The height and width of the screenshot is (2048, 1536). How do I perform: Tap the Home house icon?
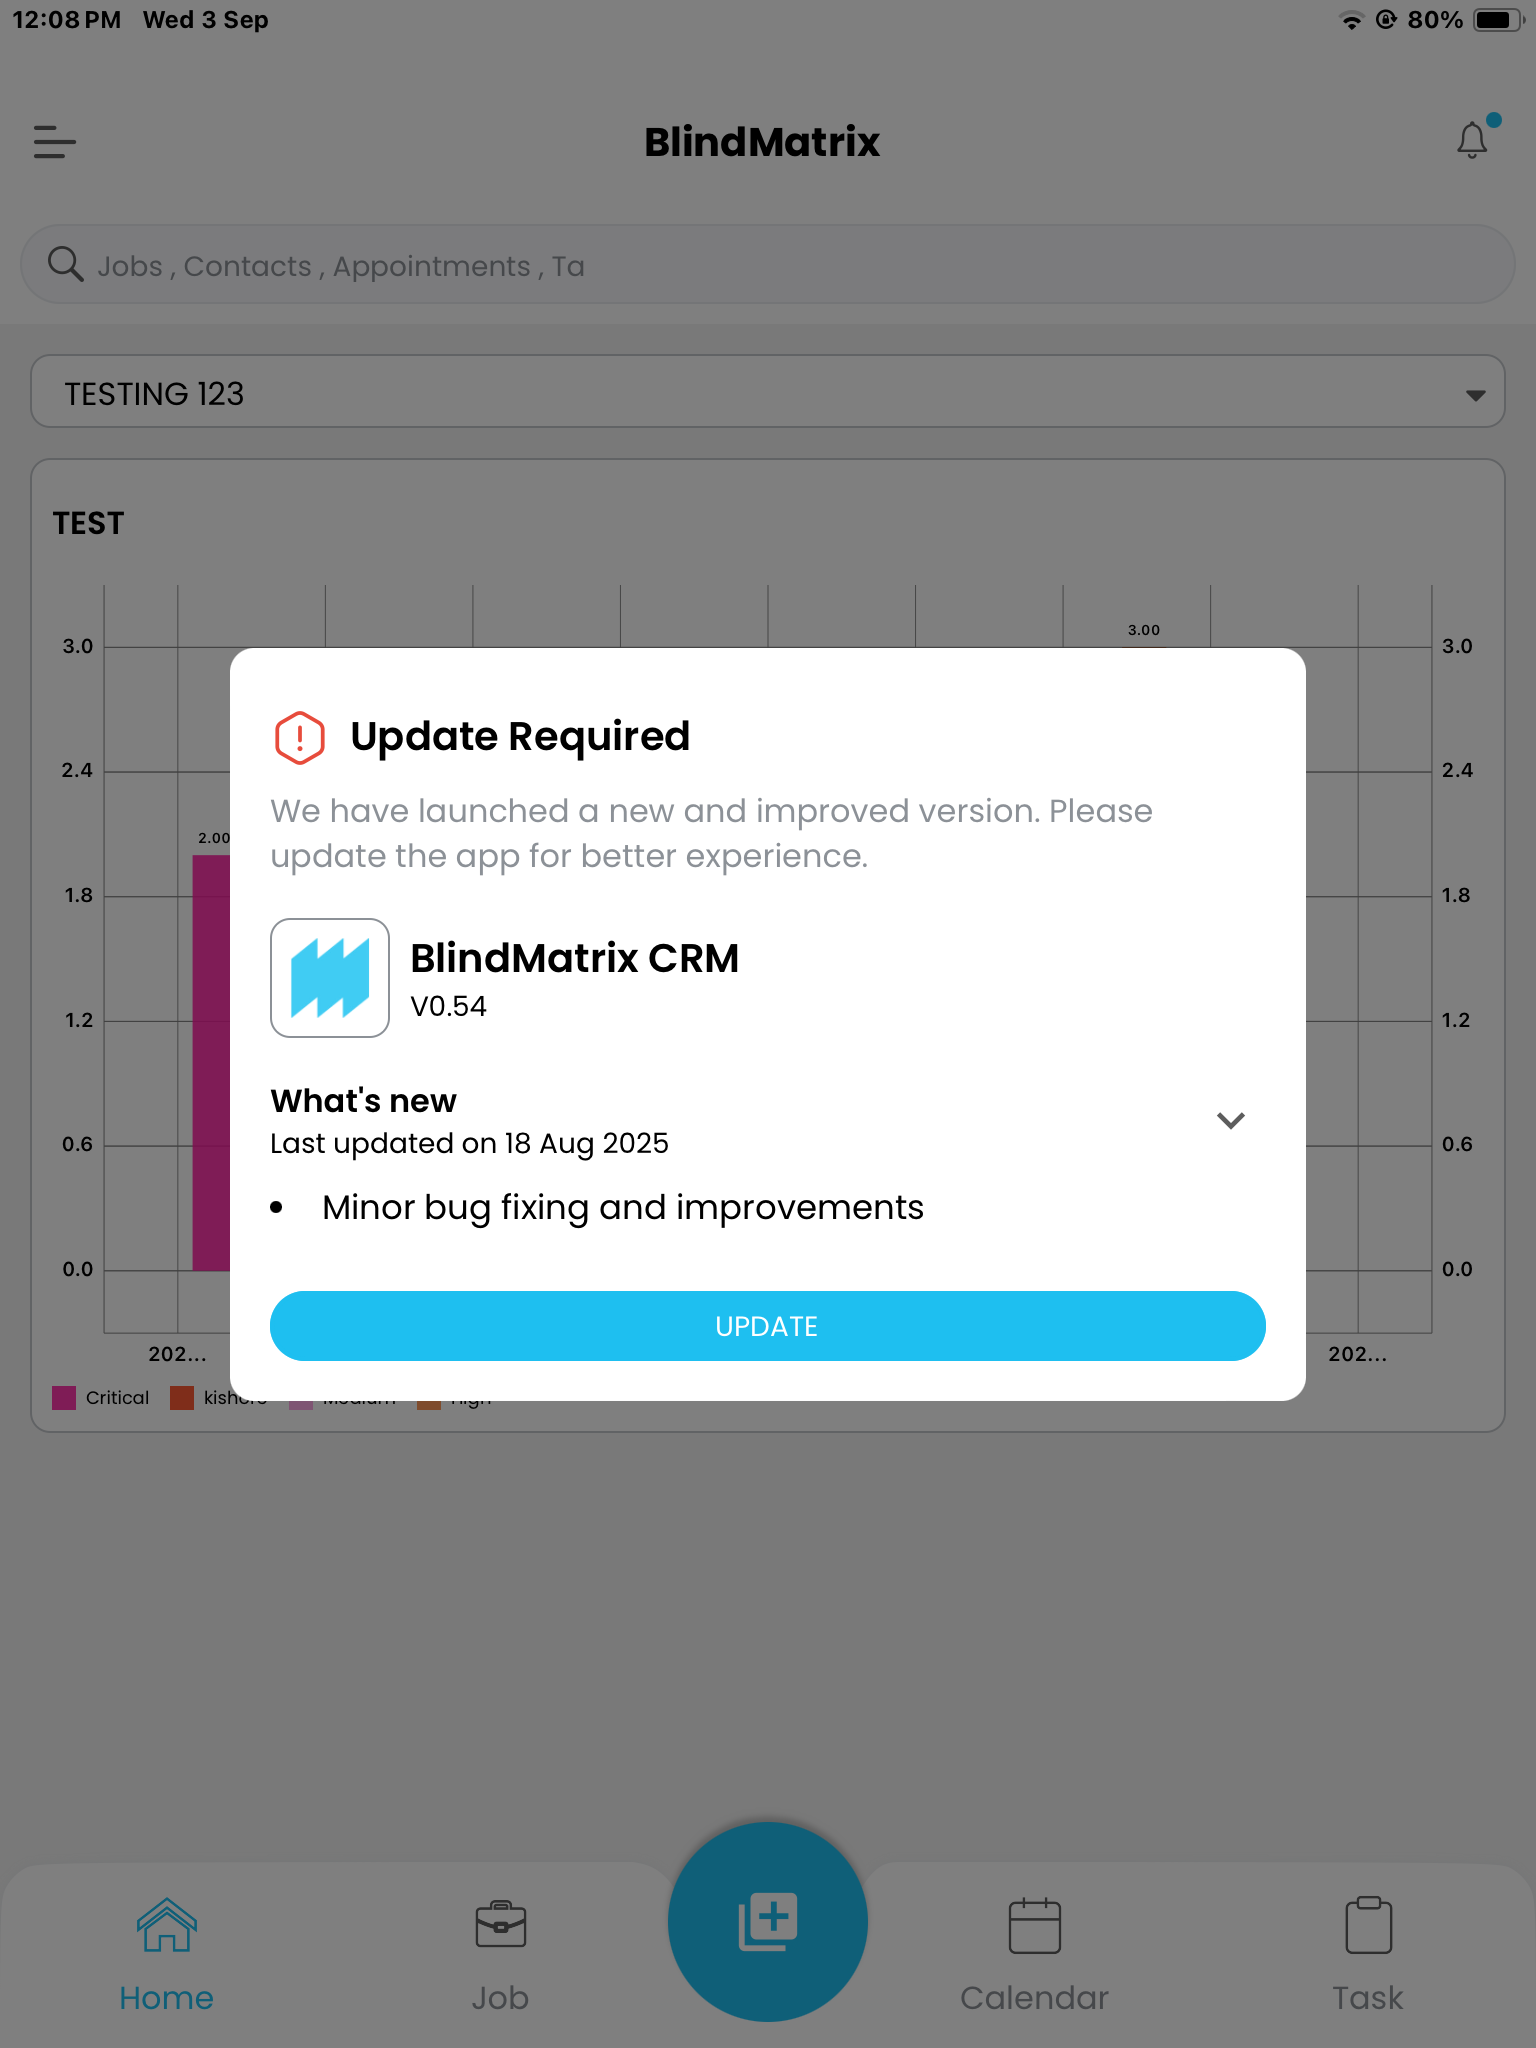(166, 1925)
